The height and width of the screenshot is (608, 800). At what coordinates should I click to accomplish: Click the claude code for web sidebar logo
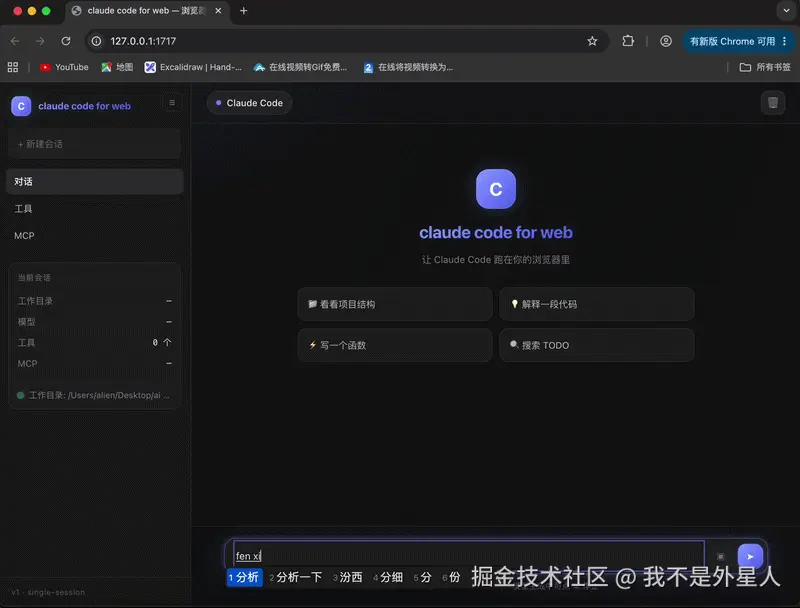(21, 106)
